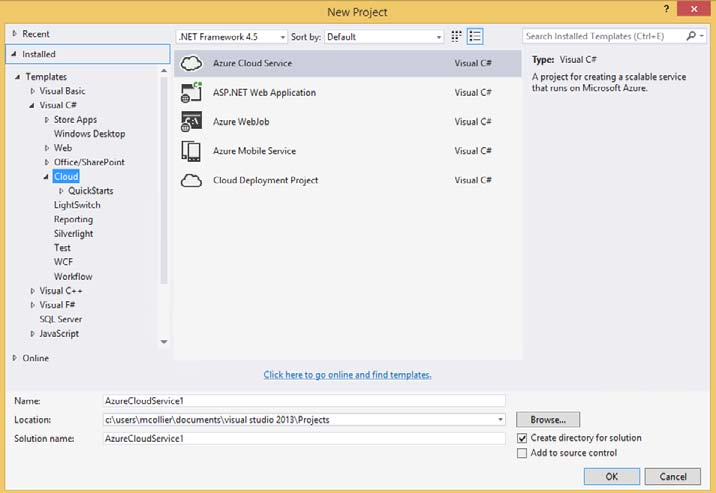
Task: Uncheck Create directory for solution
Action: 522,438
